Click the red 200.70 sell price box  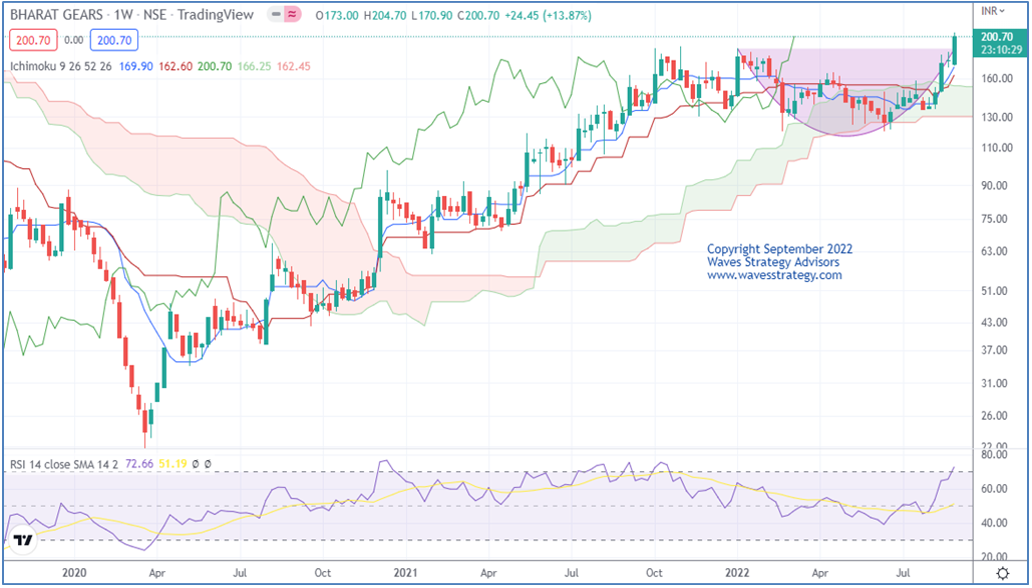coord(33,40)
